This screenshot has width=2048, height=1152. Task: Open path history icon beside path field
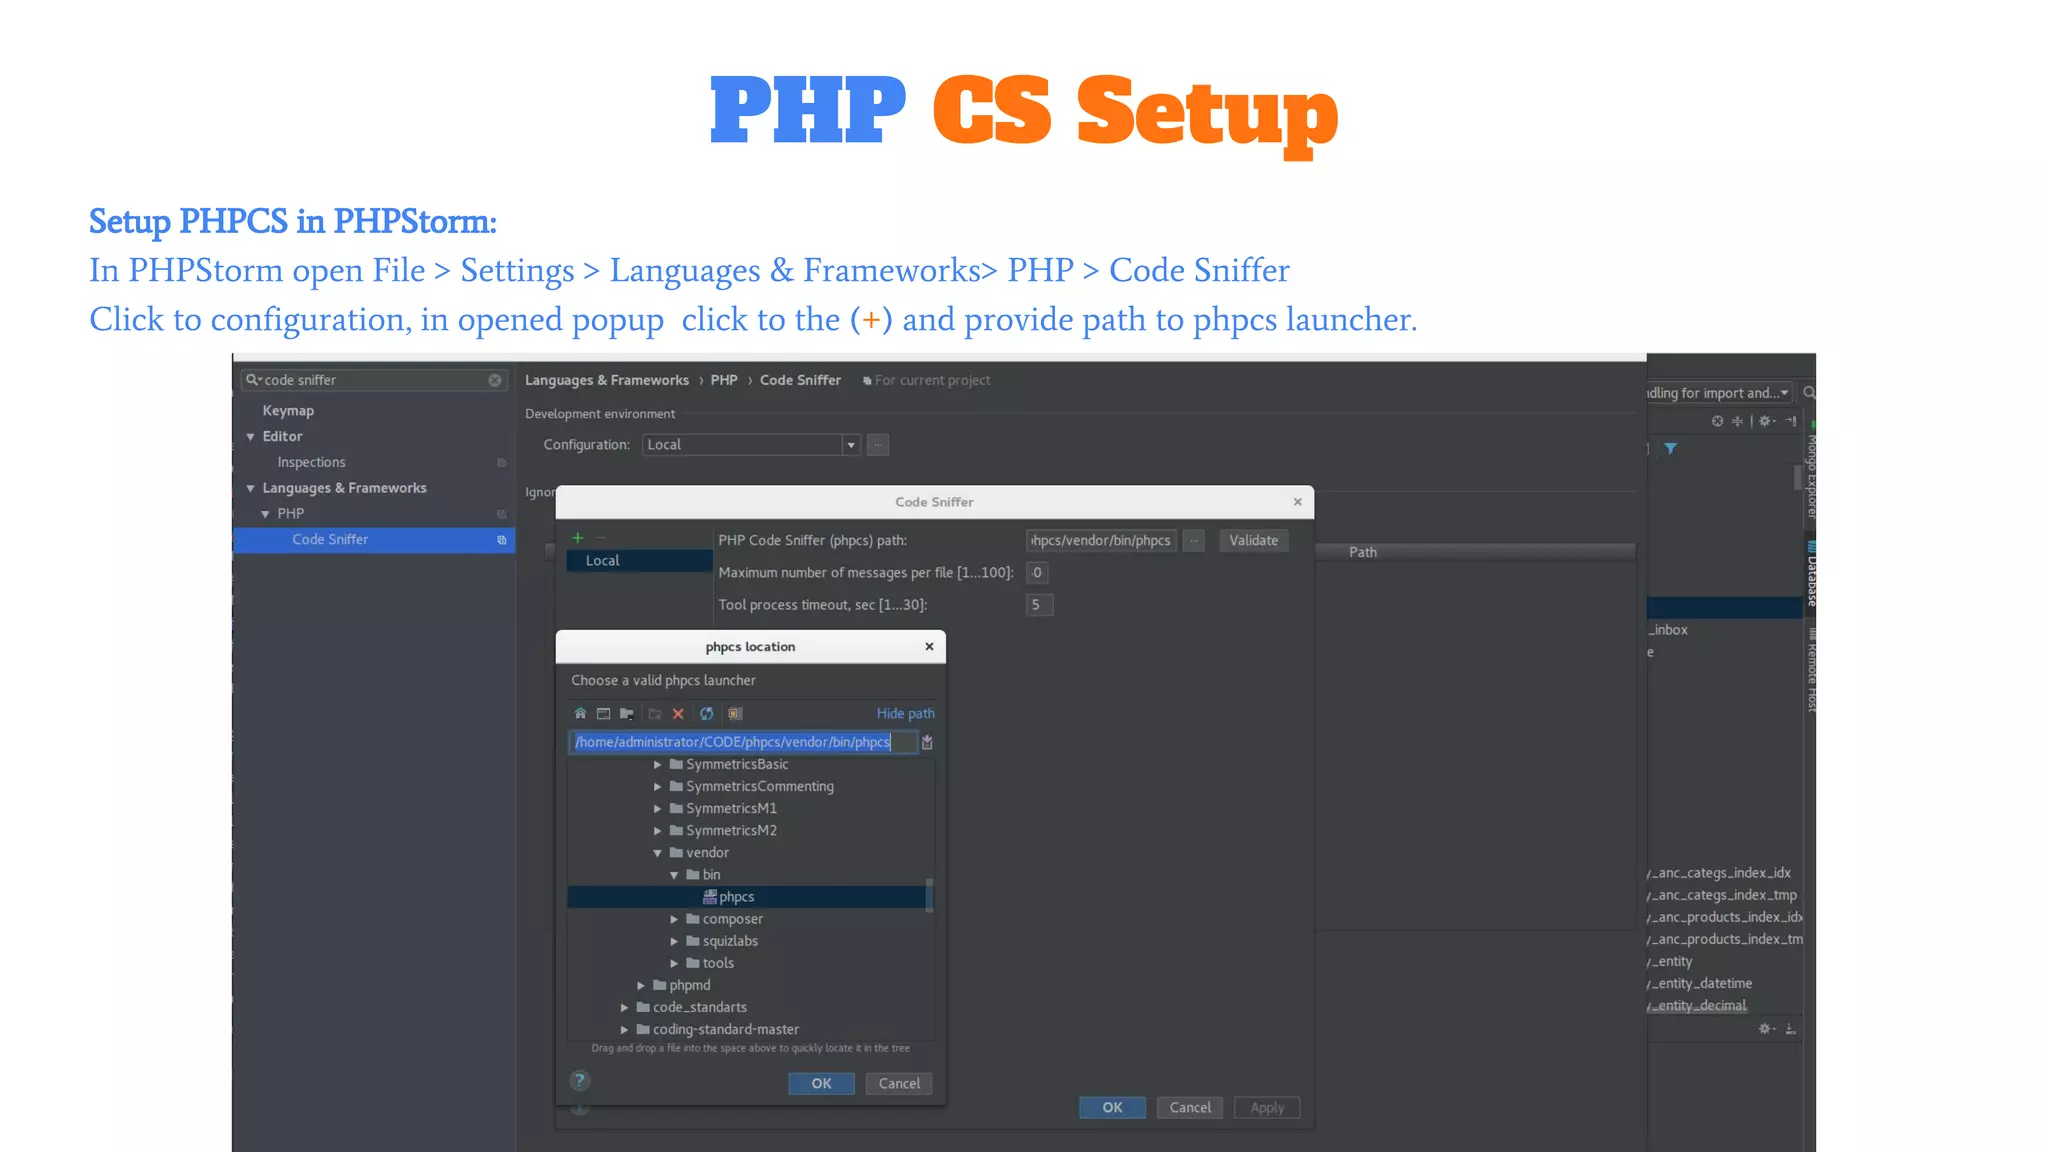pyautogui.click(x=927, y=742)
